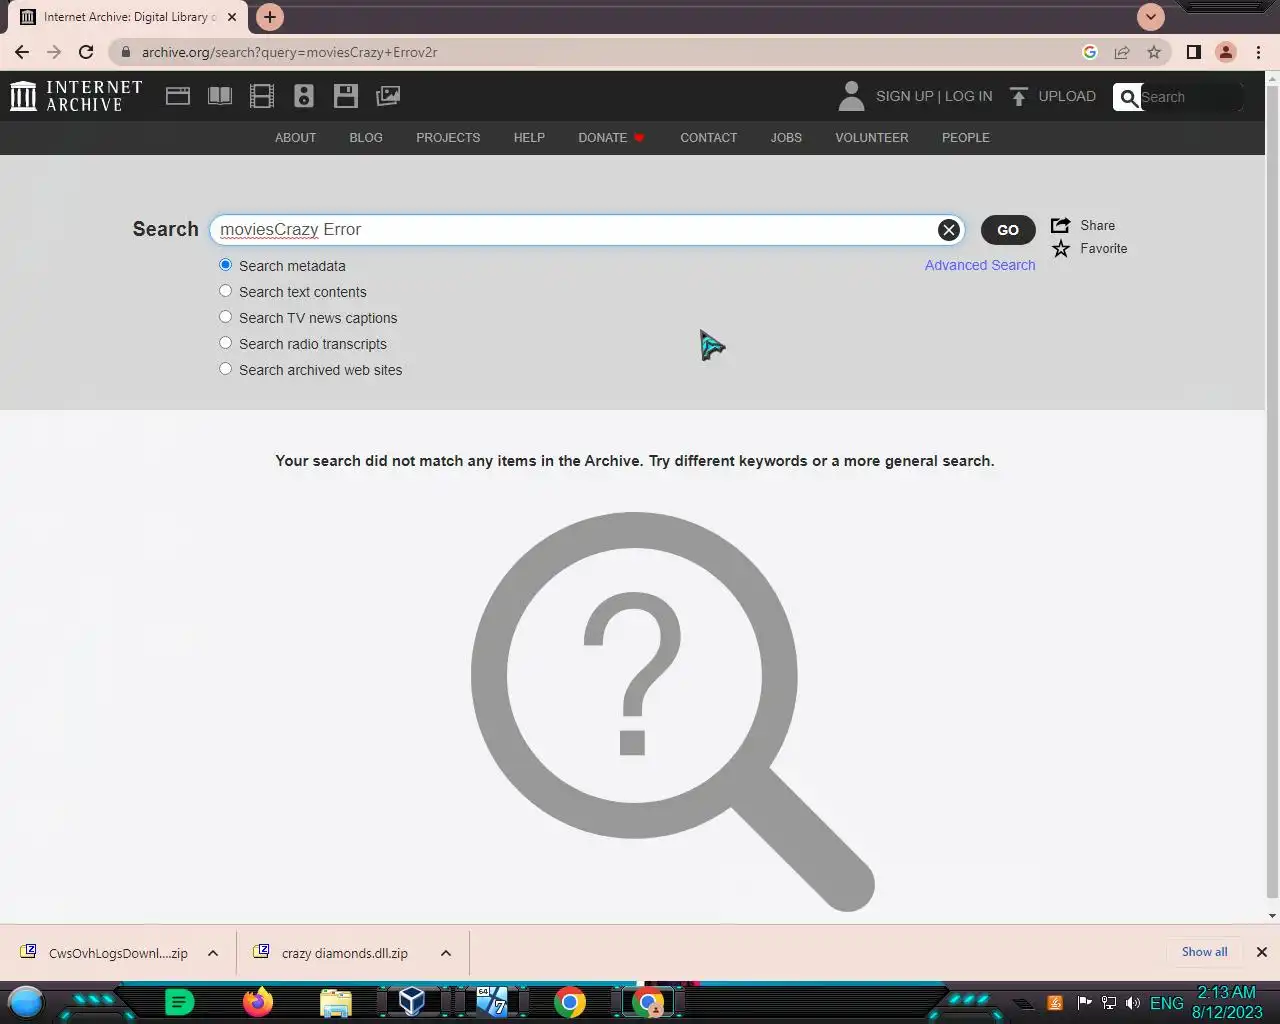Expand options for CwsOvhLogsDownl zip download
The height and width of the screenshot is (1024, 1280).
(x=213, y=953)
